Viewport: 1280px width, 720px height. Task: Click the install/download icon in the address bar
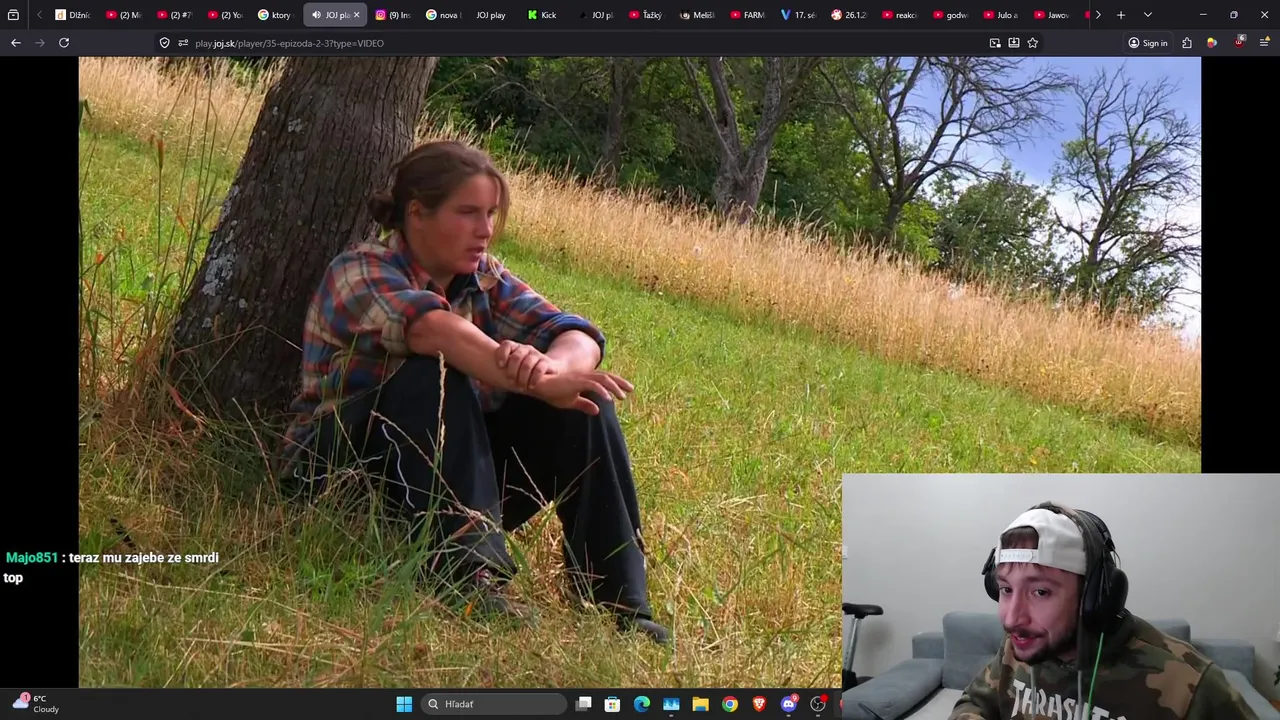point(1014,43)
